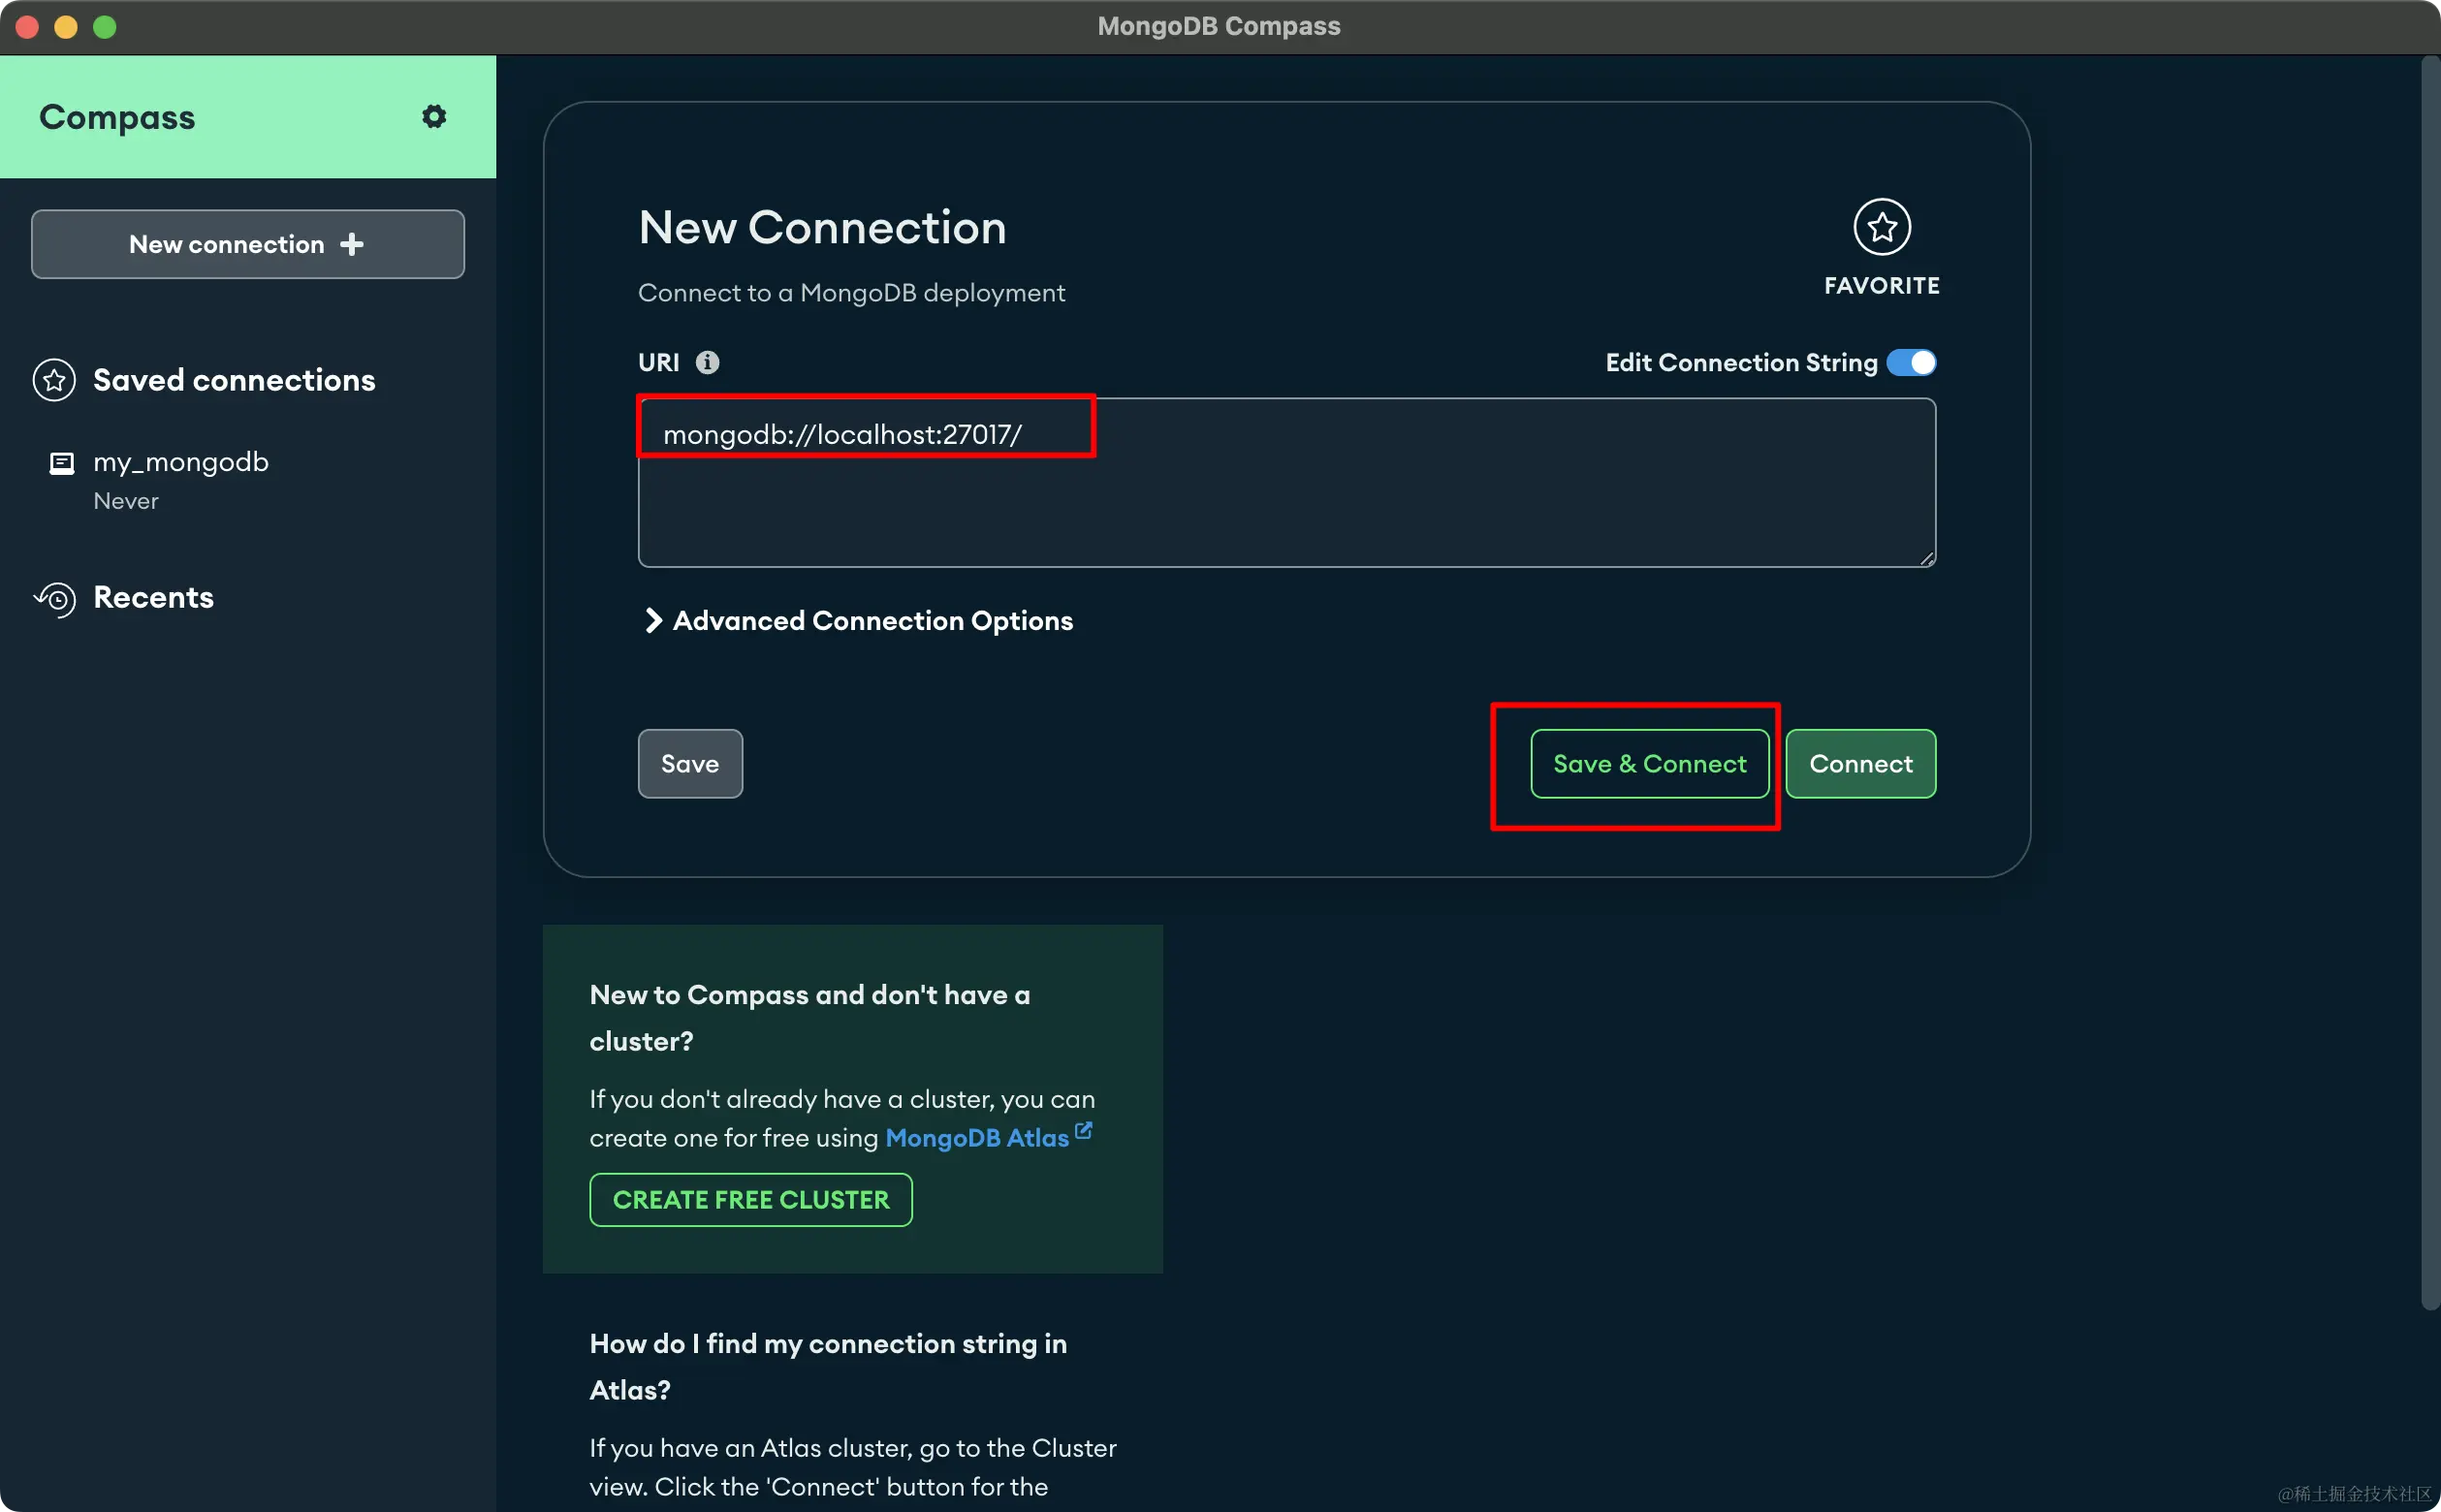This screenshot has height=1512, width=2441.
Task: Click the URI info icon
Action: pyautogui.click(x=707, y=362)
